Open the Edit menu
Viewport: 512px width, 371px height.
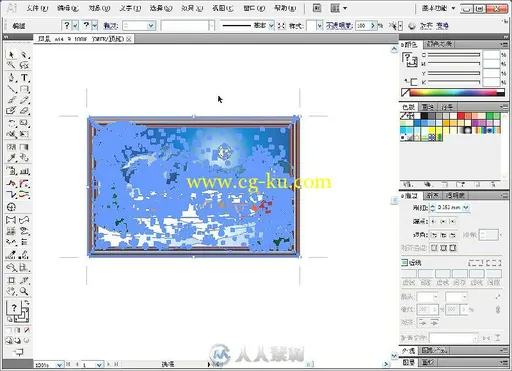pyautogui.click(x=68, y=8)
